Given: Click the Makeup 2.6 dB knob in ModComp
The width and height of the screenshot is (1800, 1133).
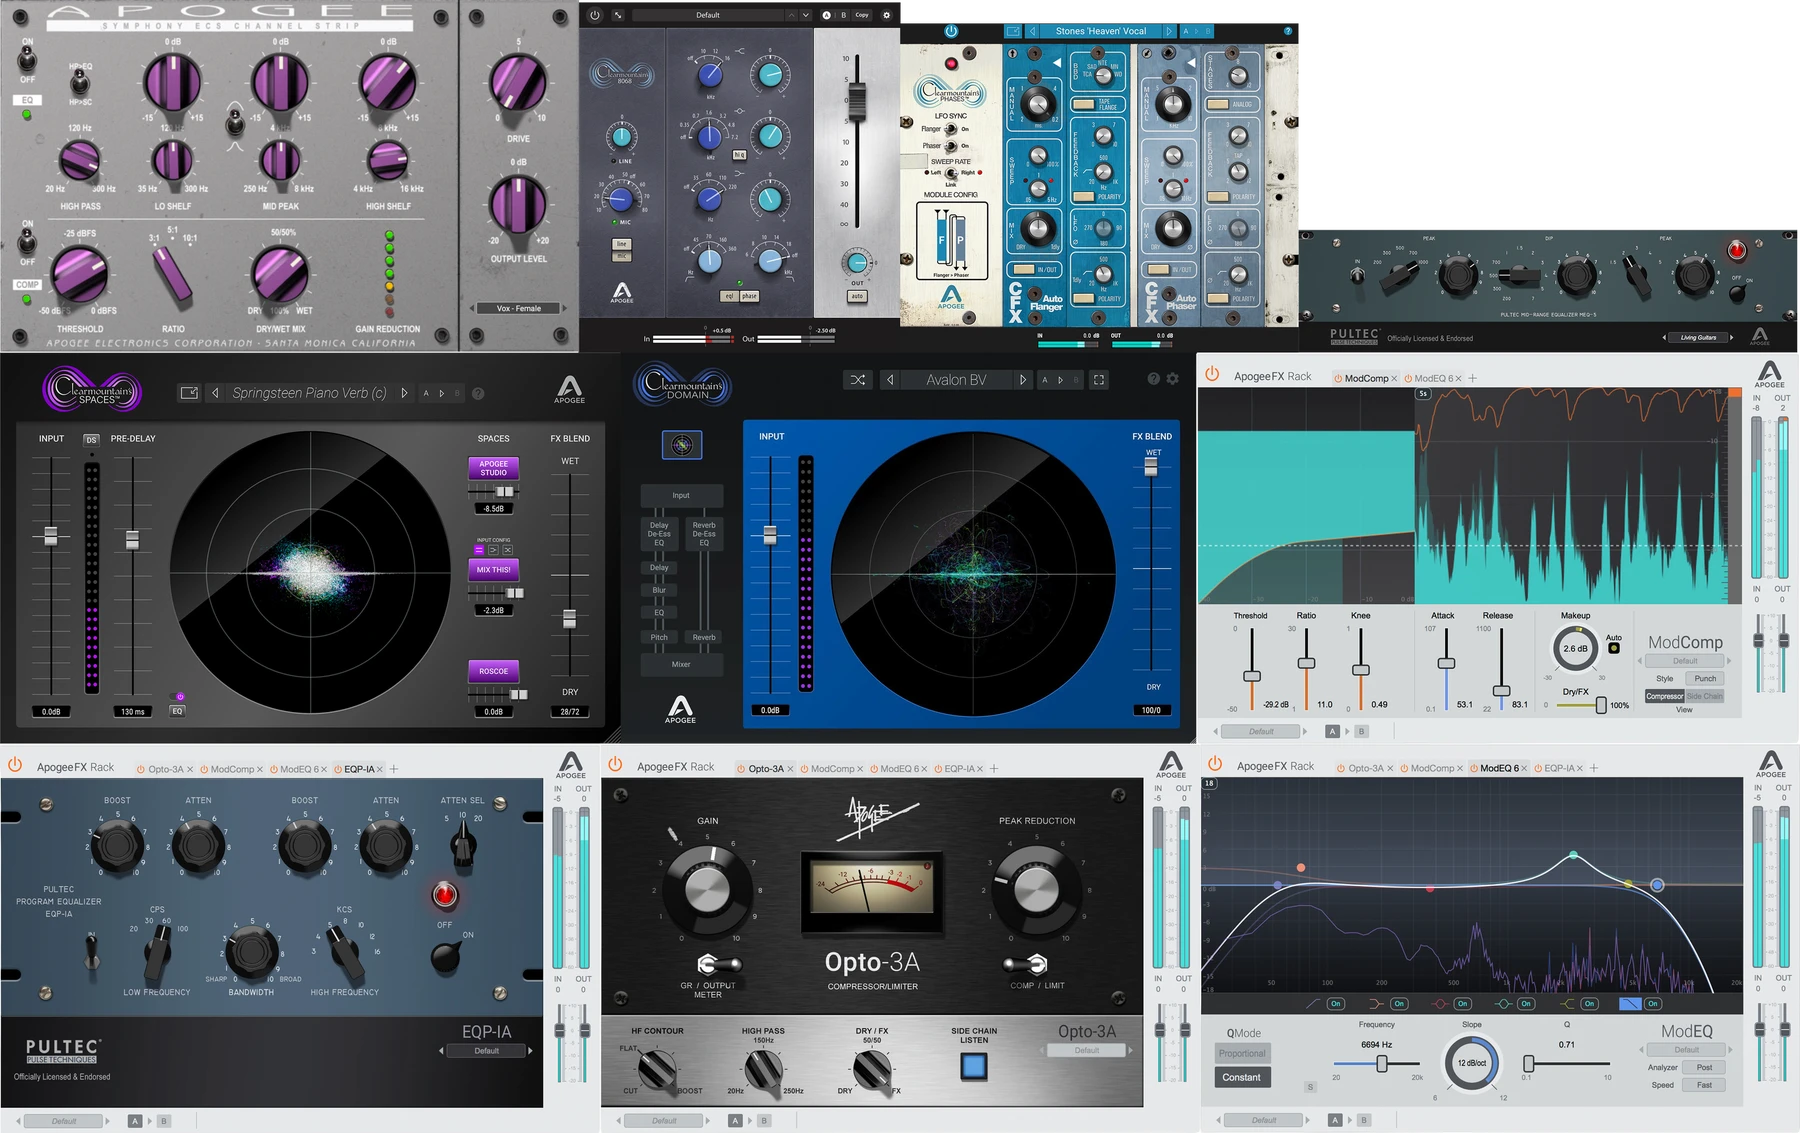Looking at the screenshot, I should [x=1575, y=648].
